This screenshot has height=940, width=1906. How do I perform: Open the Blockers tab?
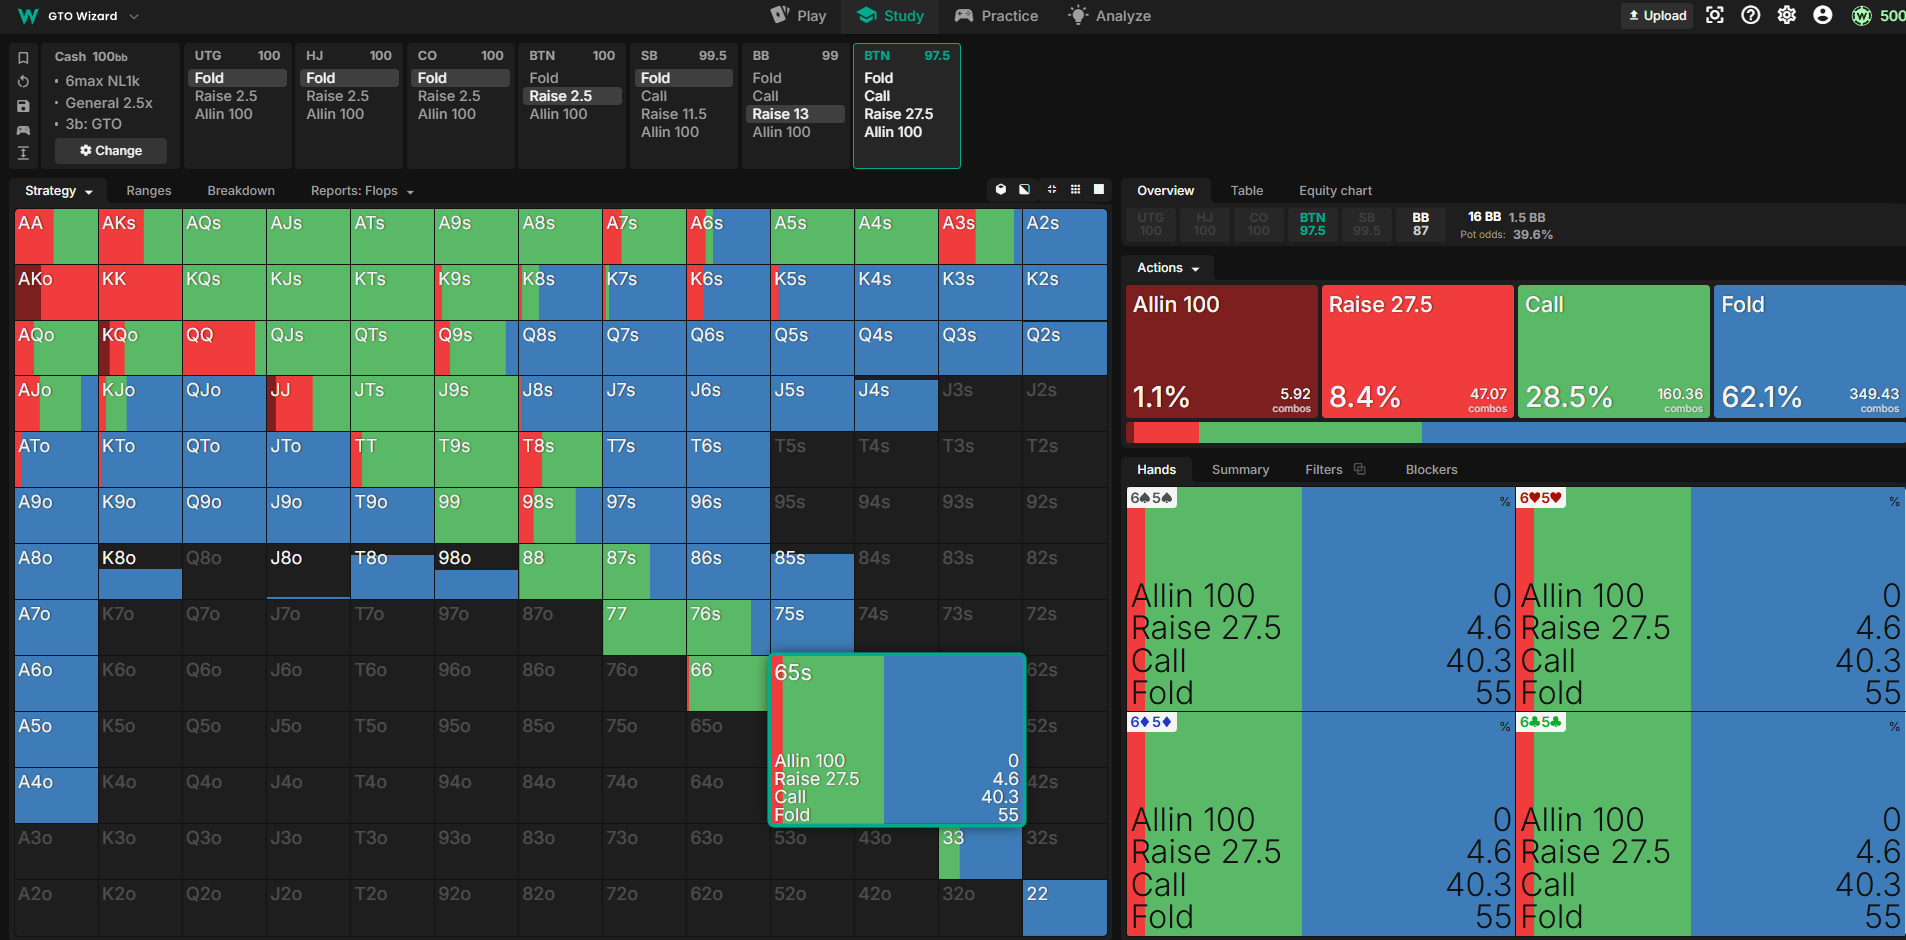1431,470
